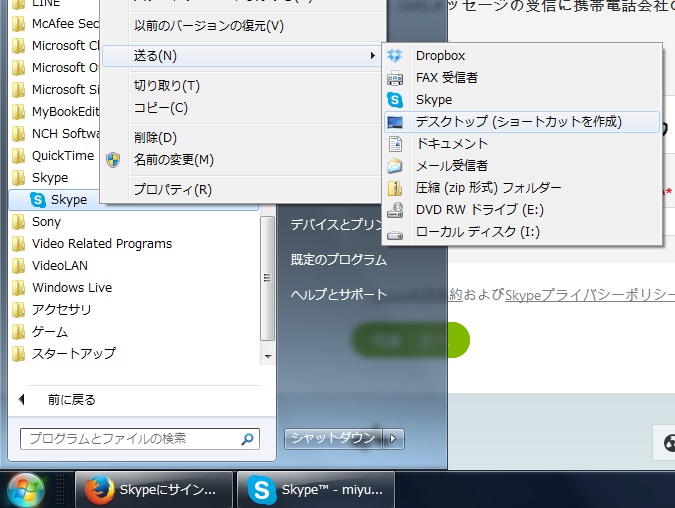675x508 pixels.
Task: Click the Skype icon in the Send To submenu
Action: [395, 100]
